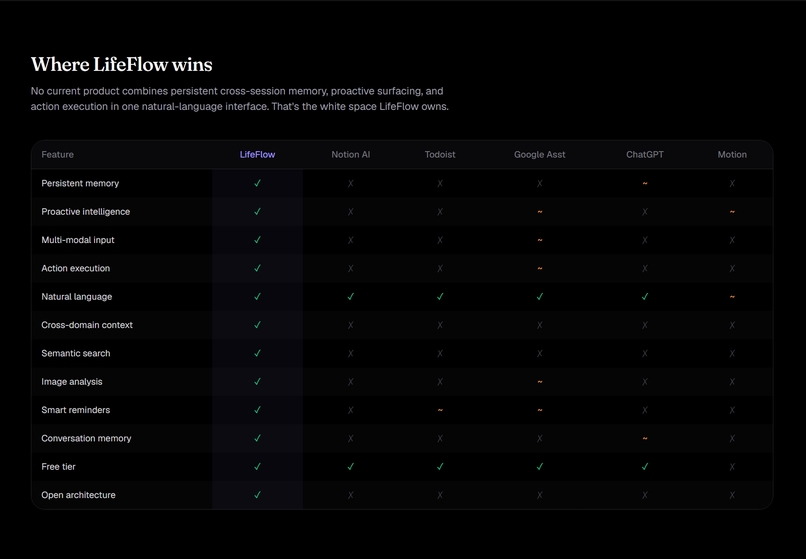The image size is (806, 559).
Task: Select the Action execution row label
Action: click(x=76, y=268)
